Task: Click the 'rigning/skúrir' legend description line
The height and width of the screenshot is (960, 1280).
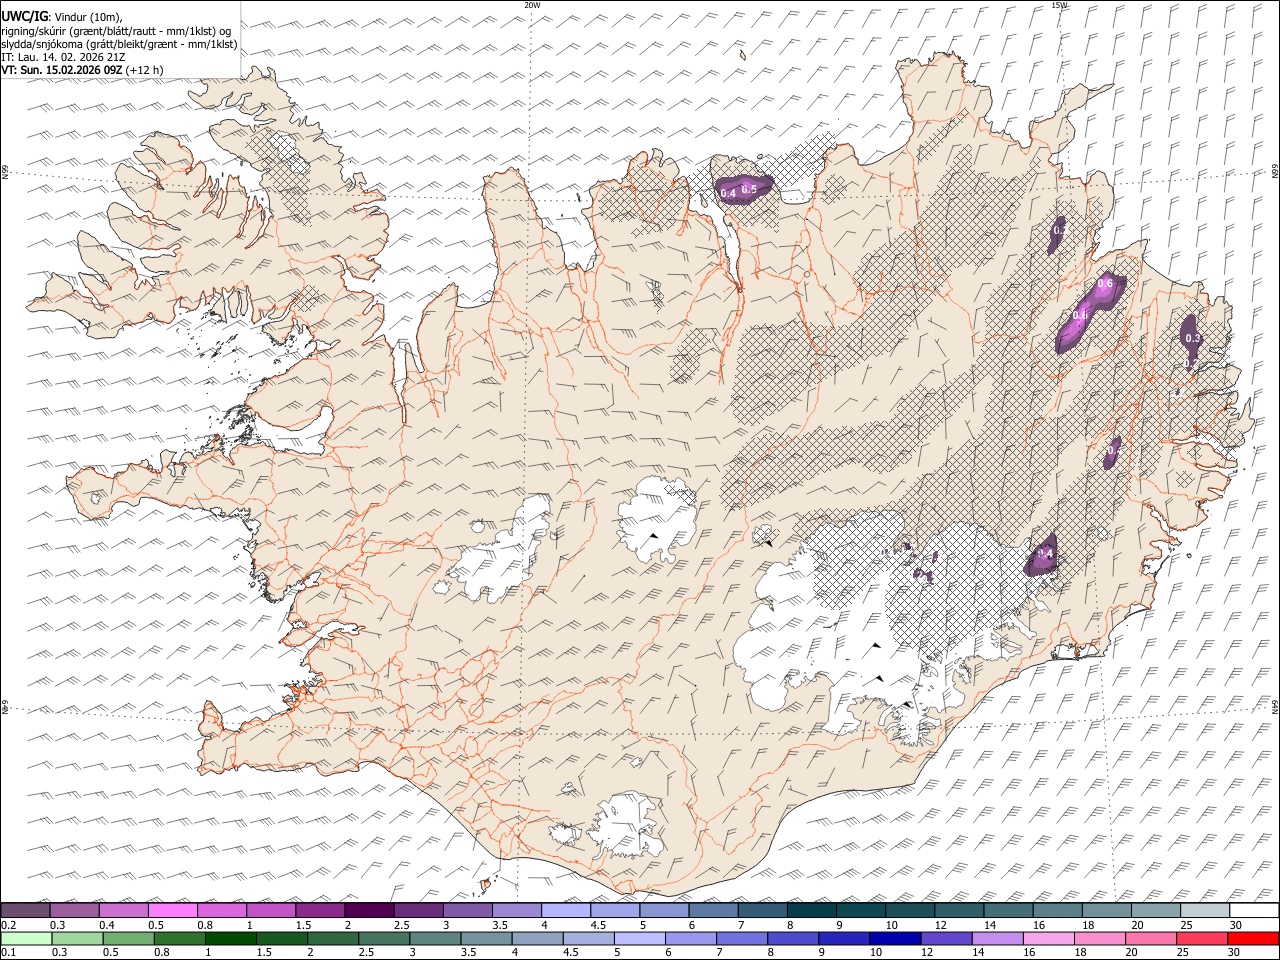Action: pyautogui.click(x=117, y=30)
